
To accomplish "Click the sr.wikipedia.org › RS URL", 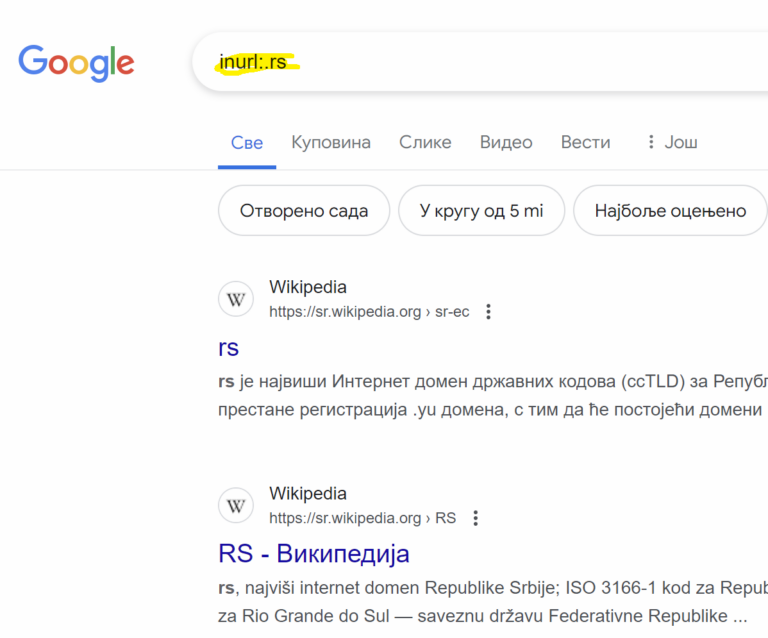I will pyautogui.click(x=362, y=518).
